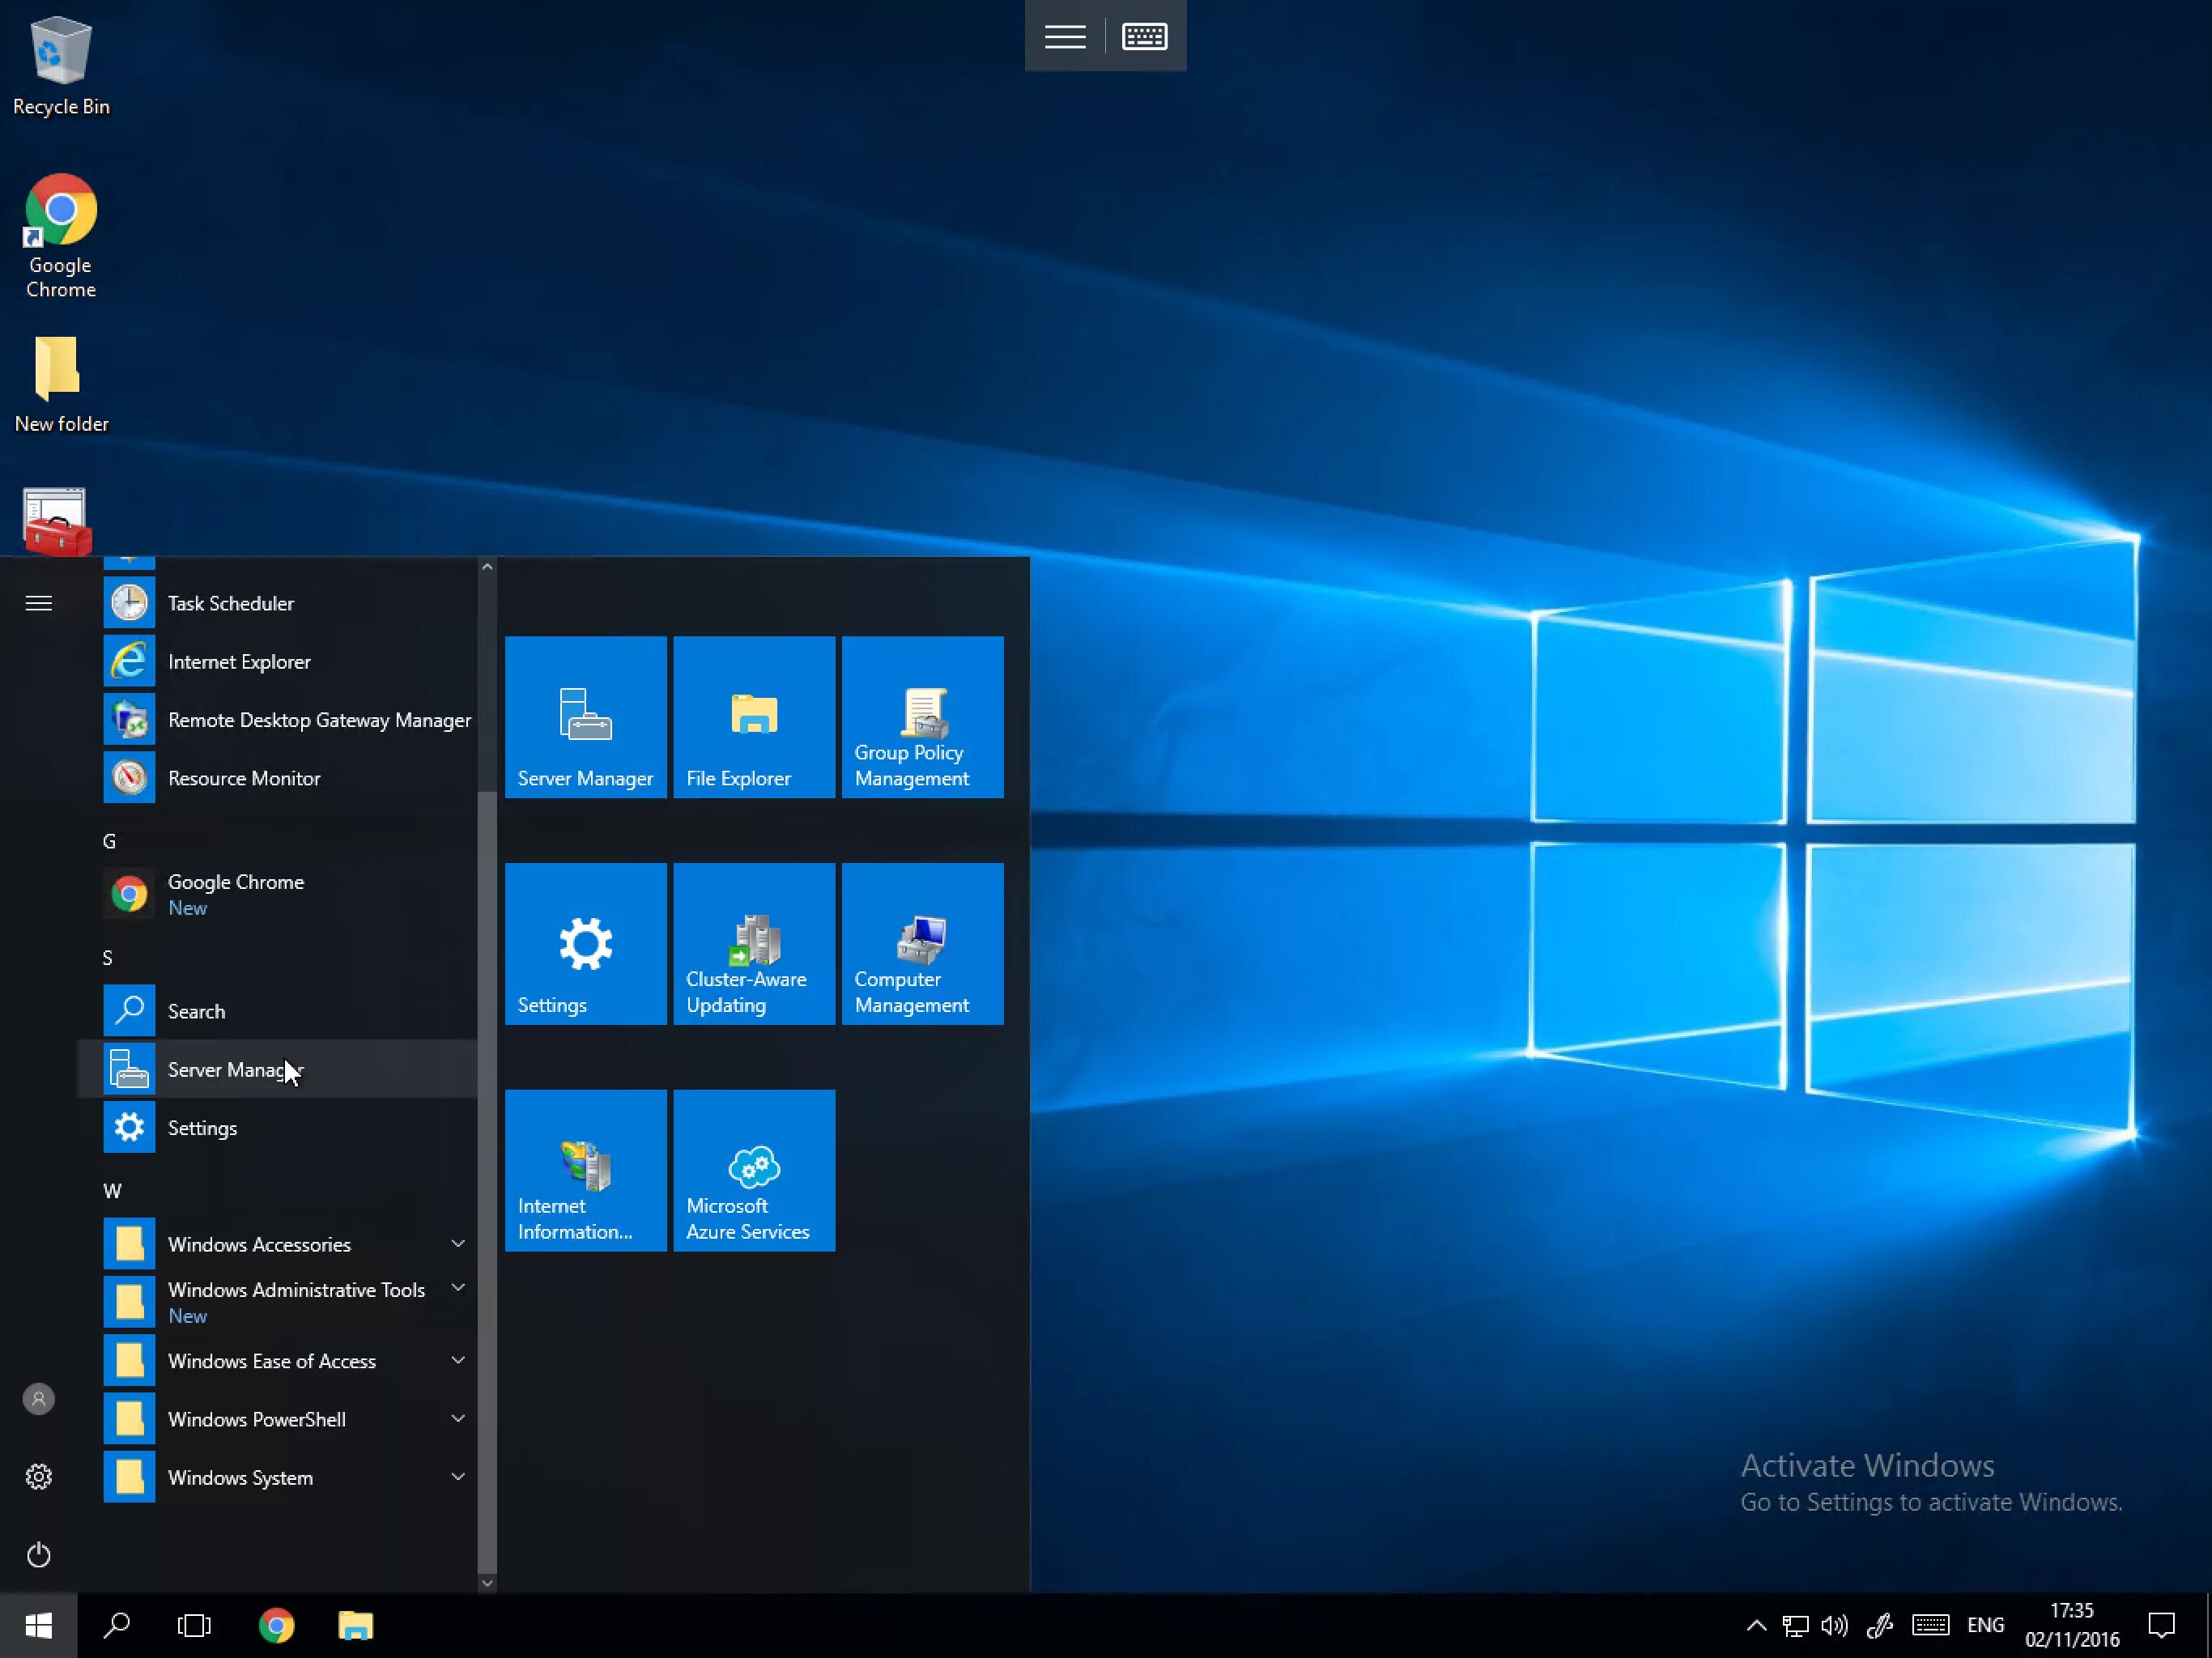Select Internet Explorer from app list

pyautogui.click(x=238, y=661)
